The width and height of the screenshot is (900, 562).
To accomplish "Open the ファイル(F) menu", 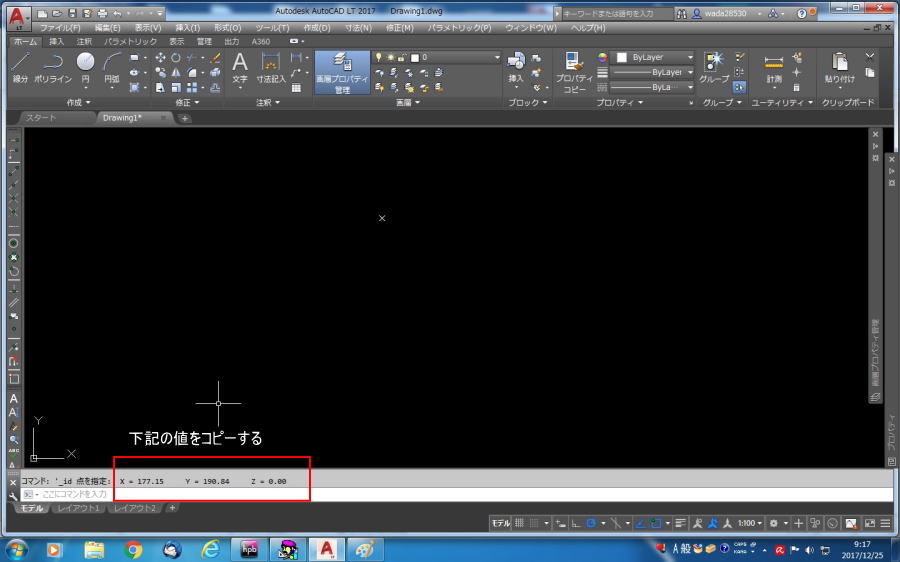I will click(x=61, y=28).
